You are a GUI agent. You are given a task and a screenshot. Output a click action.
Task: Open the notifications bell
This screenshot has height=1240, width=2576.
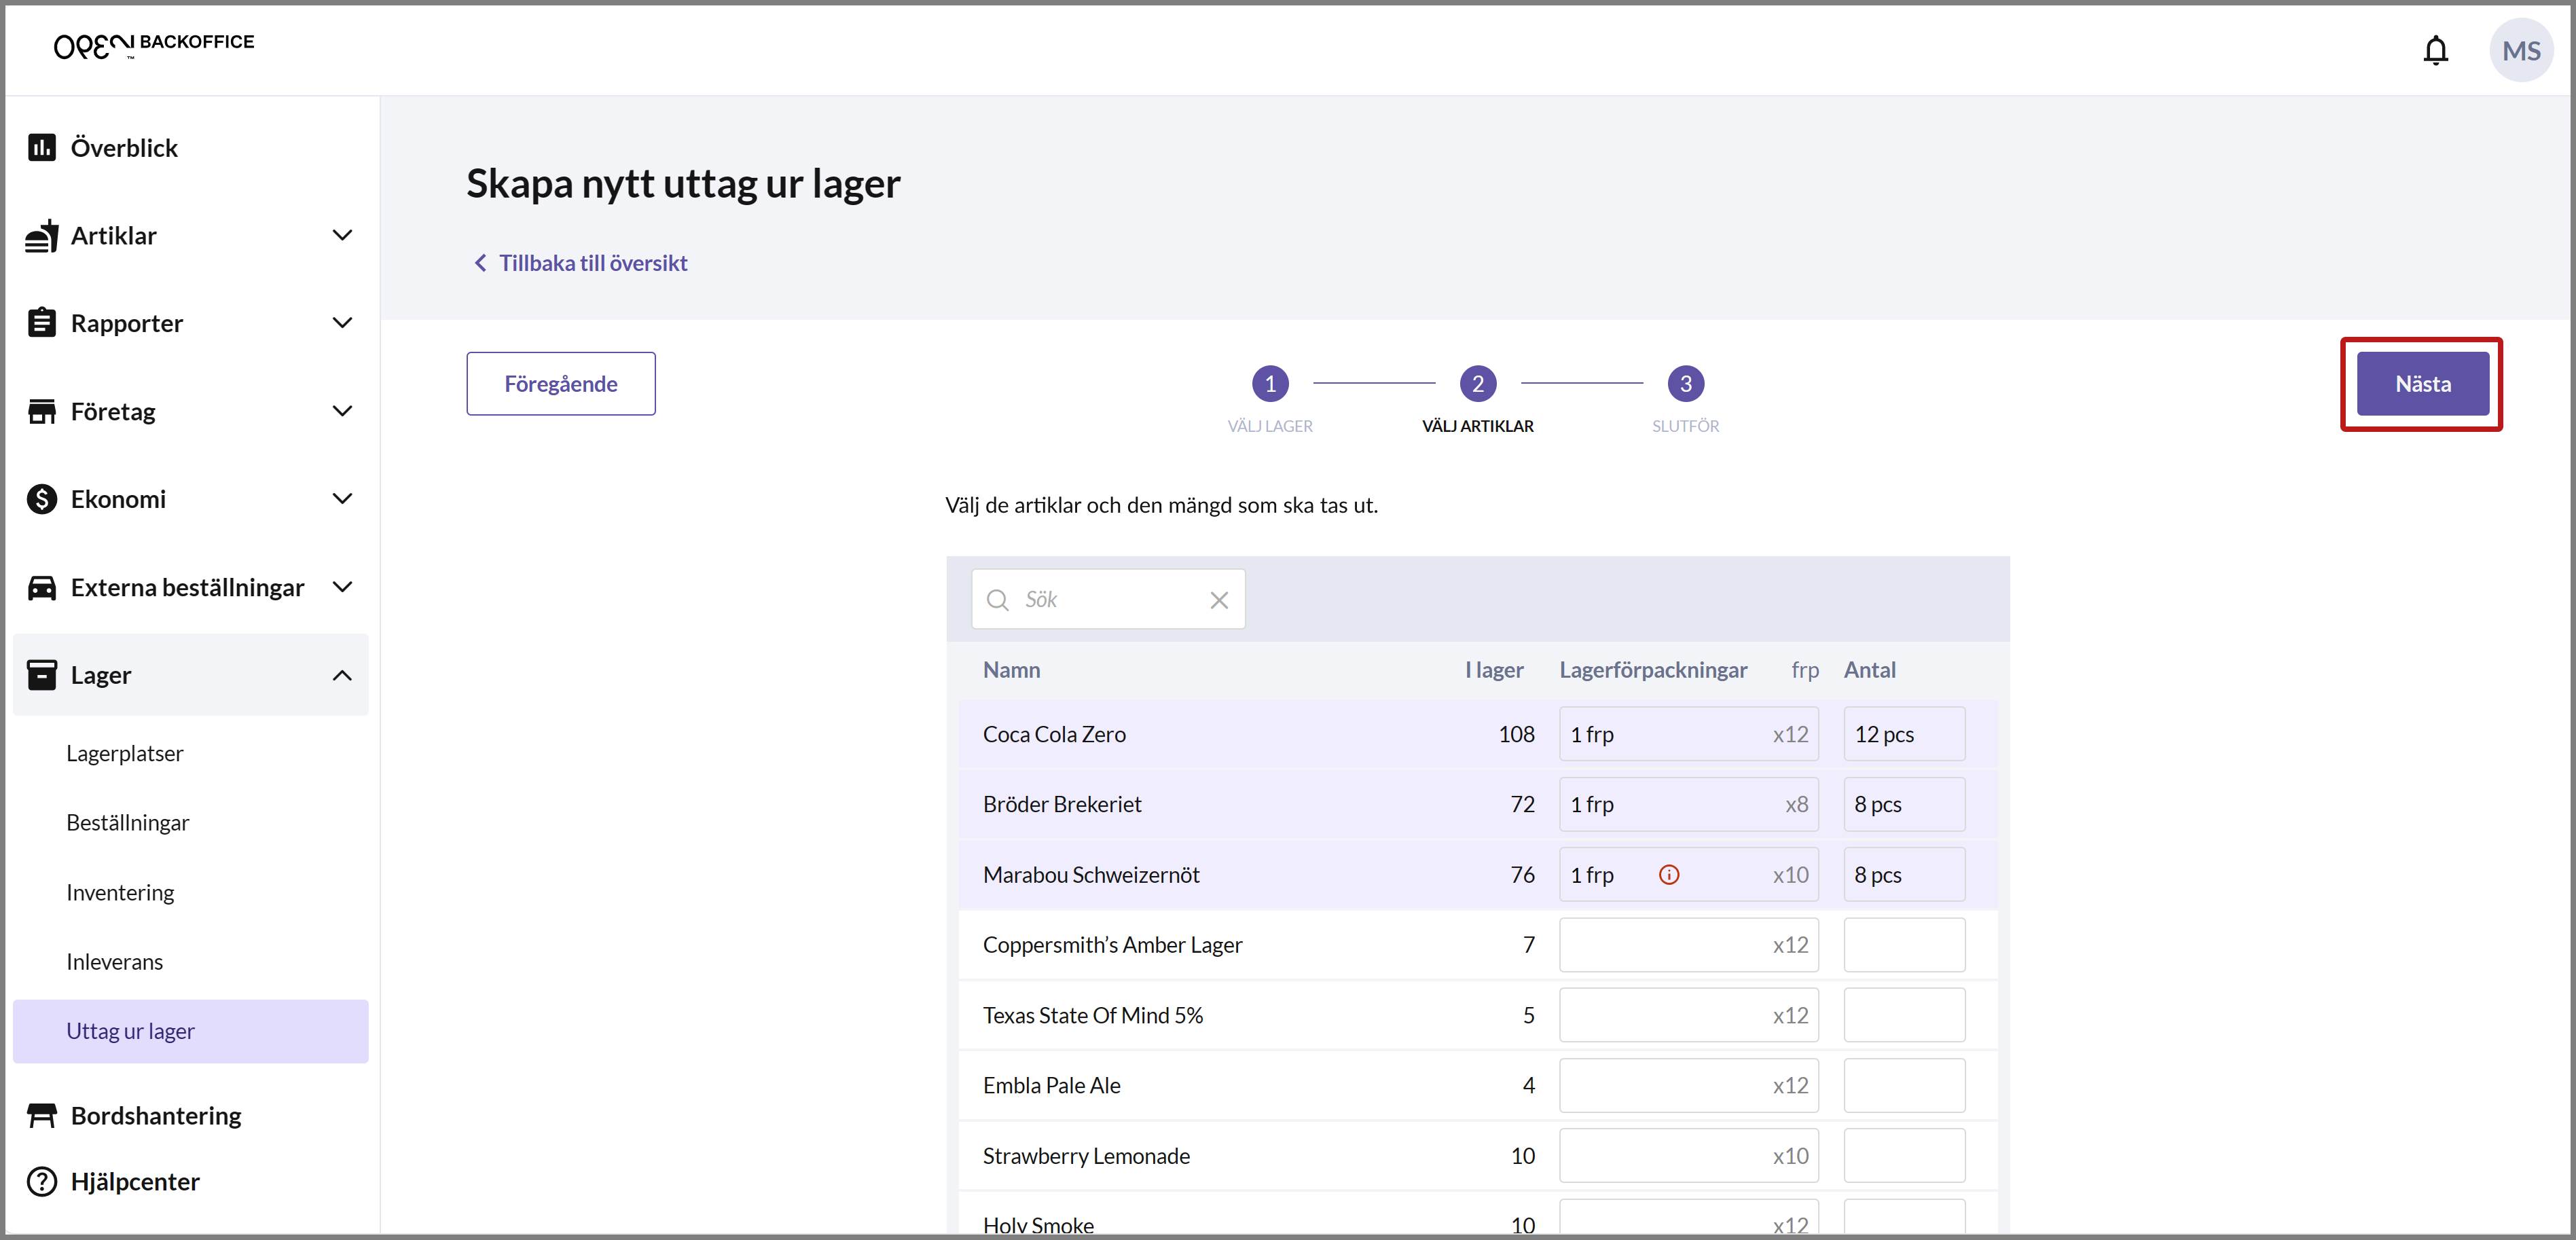[2435, 50]
